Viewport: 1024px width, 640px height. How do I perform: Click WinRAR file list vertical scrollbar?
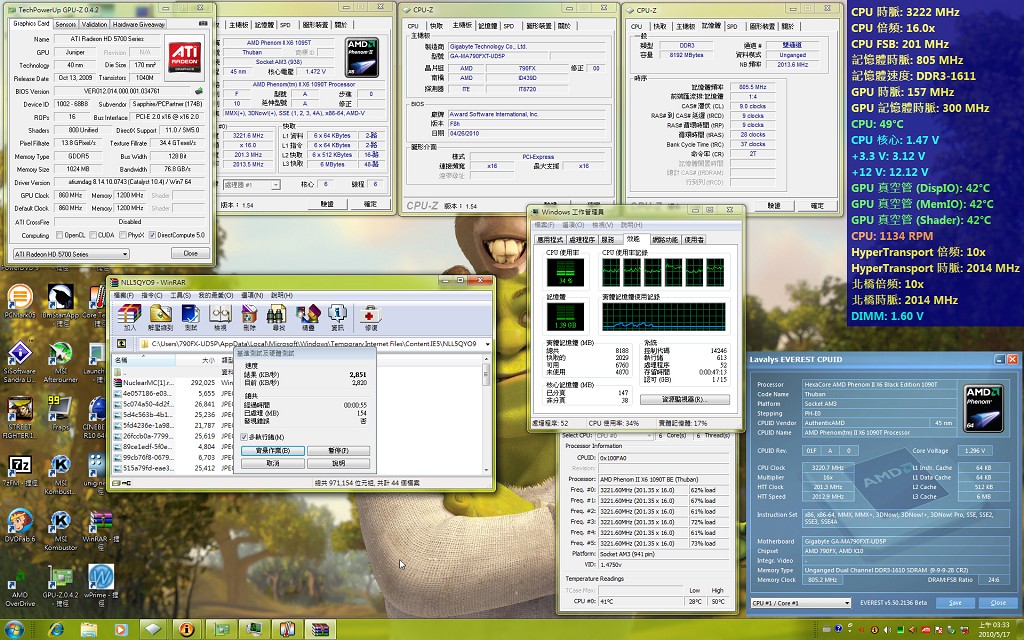pyautogui.click(x=486, y=414)
